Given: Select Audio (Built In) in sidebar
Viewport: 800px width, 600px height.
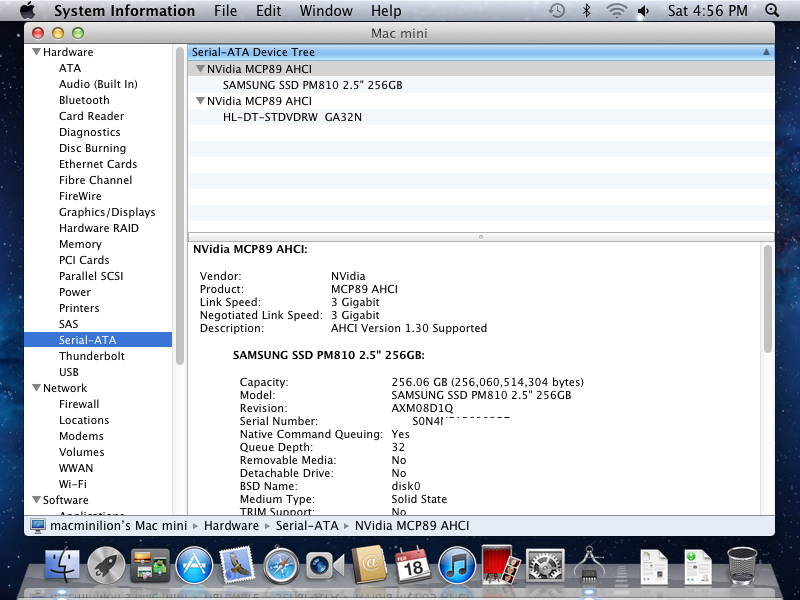Looking at the screenshot, I should [98, 84].
